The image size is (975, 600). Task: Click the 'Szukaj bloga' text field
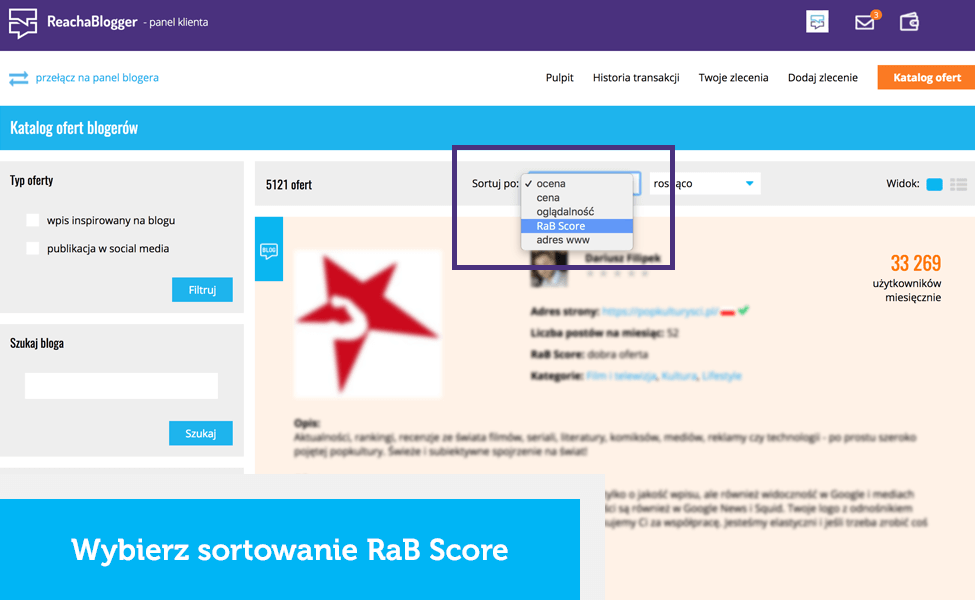[121, 386]
